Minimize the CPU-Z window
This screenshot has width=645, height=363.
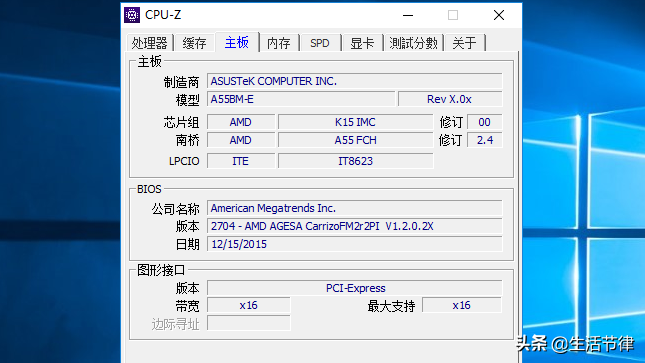[408, 15]
